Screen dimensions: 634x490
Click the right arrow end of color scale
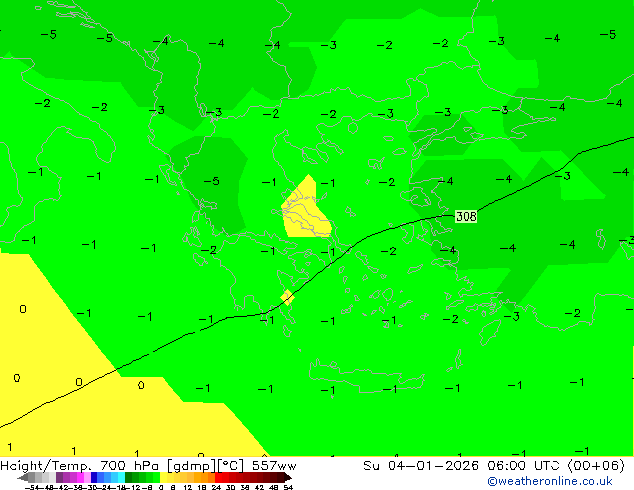pyautogui.click(x=288, y=477)
